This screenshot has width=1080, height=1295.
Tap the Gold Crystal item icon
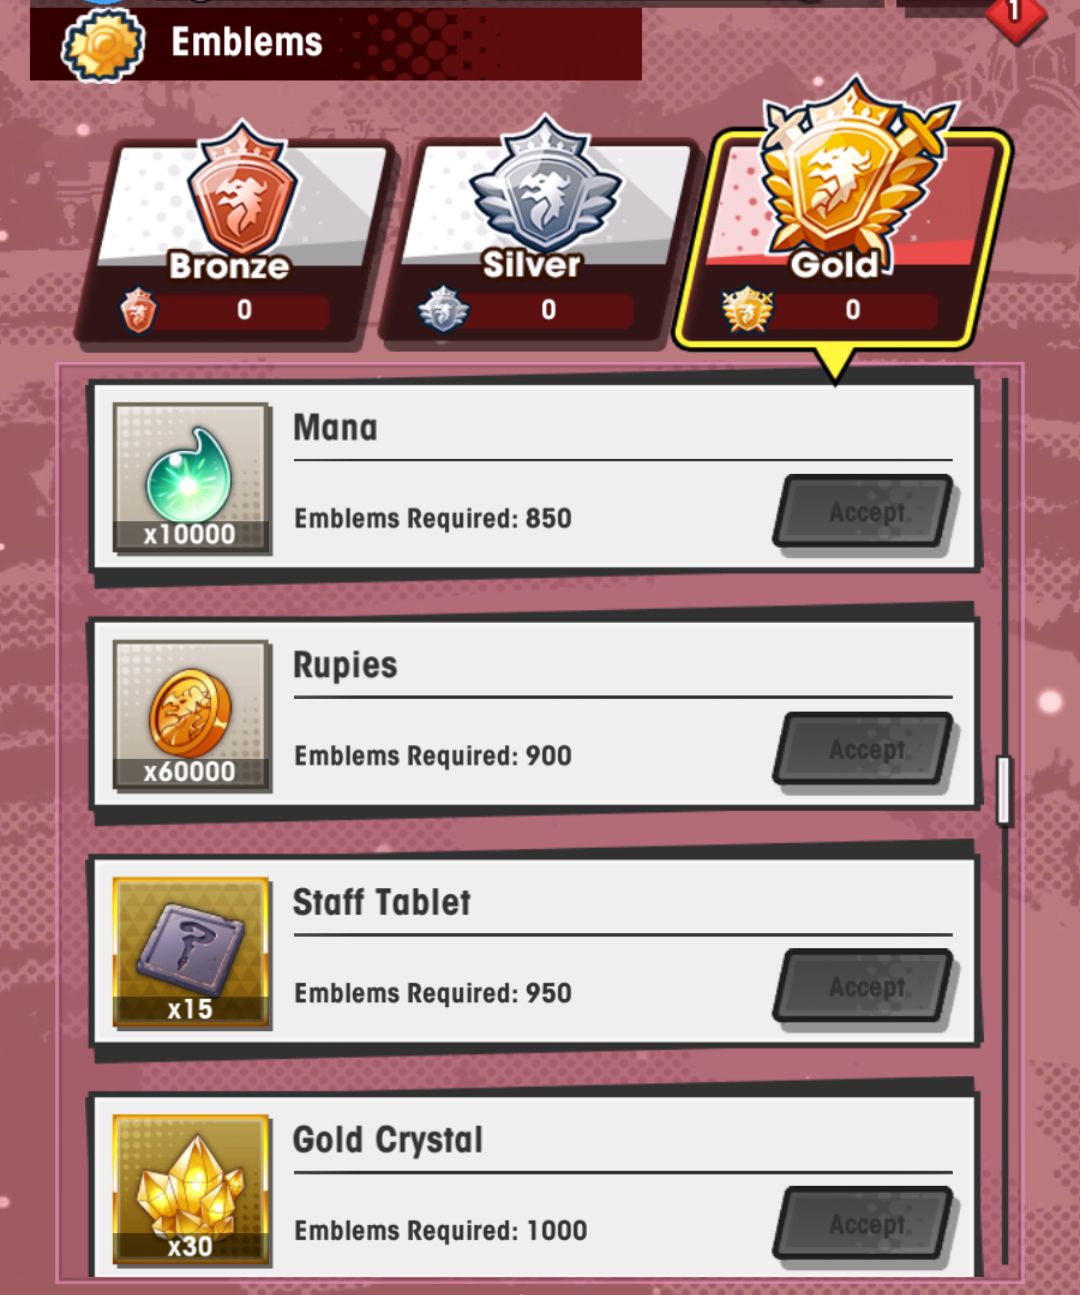point(191,1190)
